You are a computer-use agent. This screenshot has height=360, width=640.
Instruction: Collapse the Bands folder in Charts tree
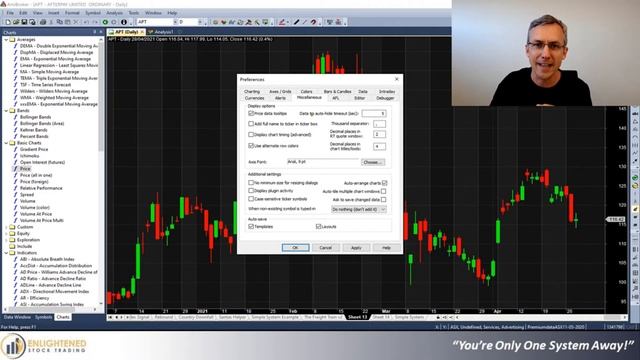tap(6, 111)
